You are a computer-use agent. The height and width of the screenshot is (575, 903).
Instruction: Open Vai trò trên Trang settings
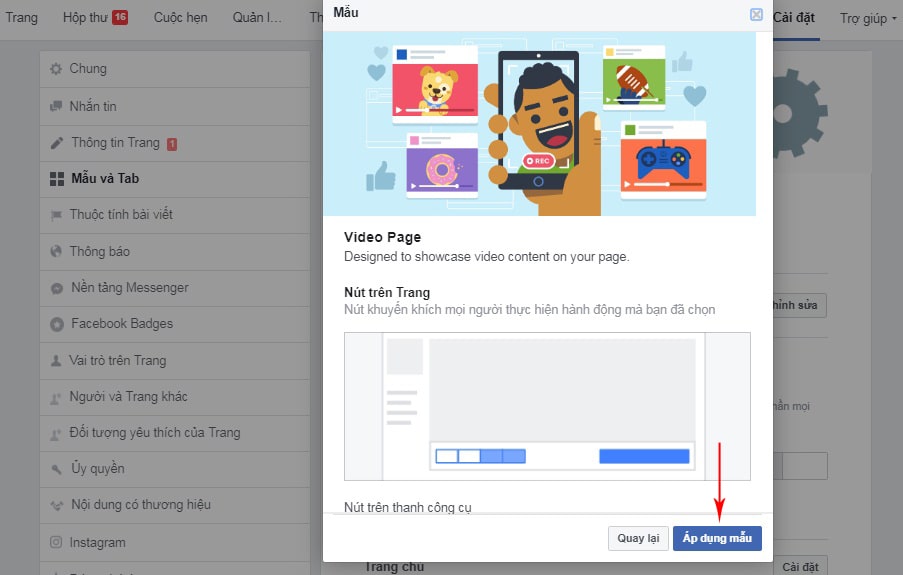pos(175,361)
